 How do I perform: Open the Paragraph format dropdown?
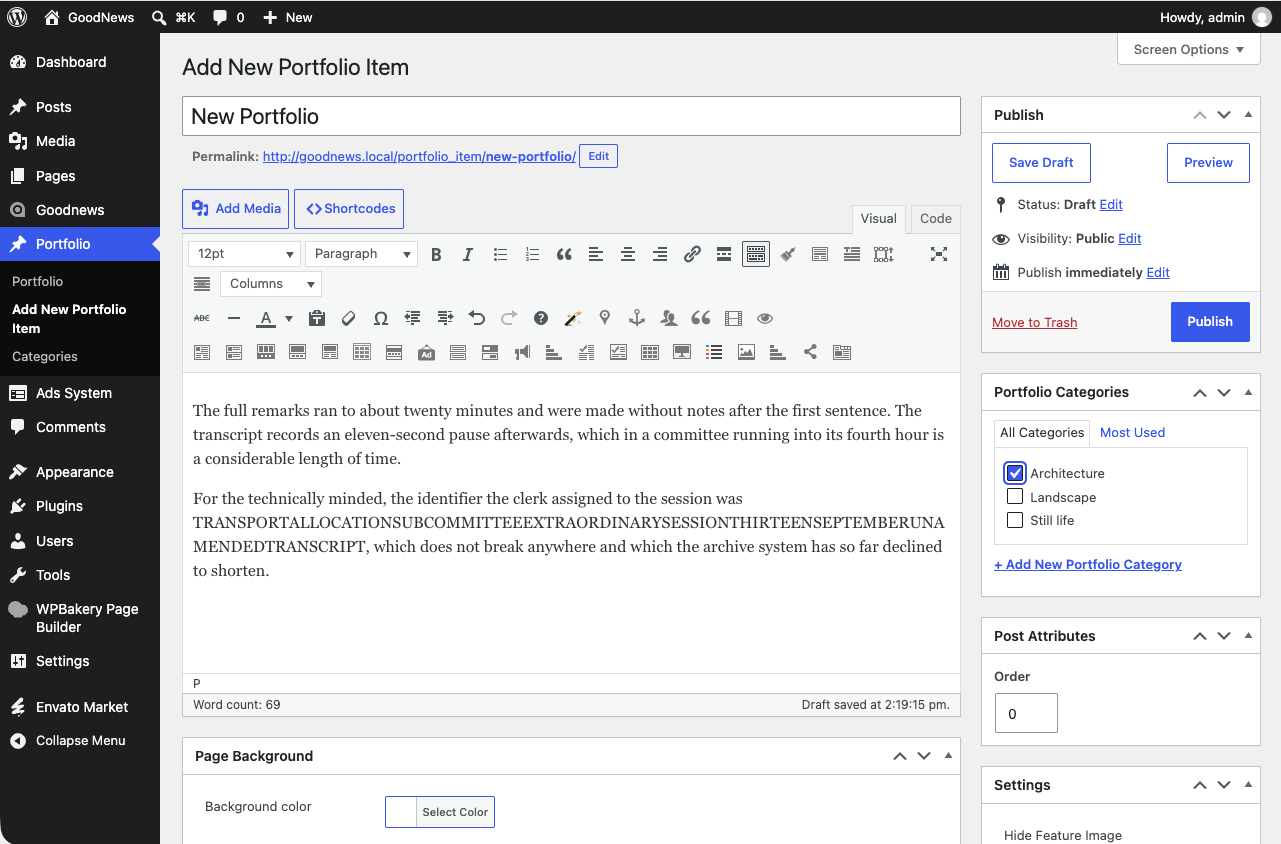coord(361,254)
